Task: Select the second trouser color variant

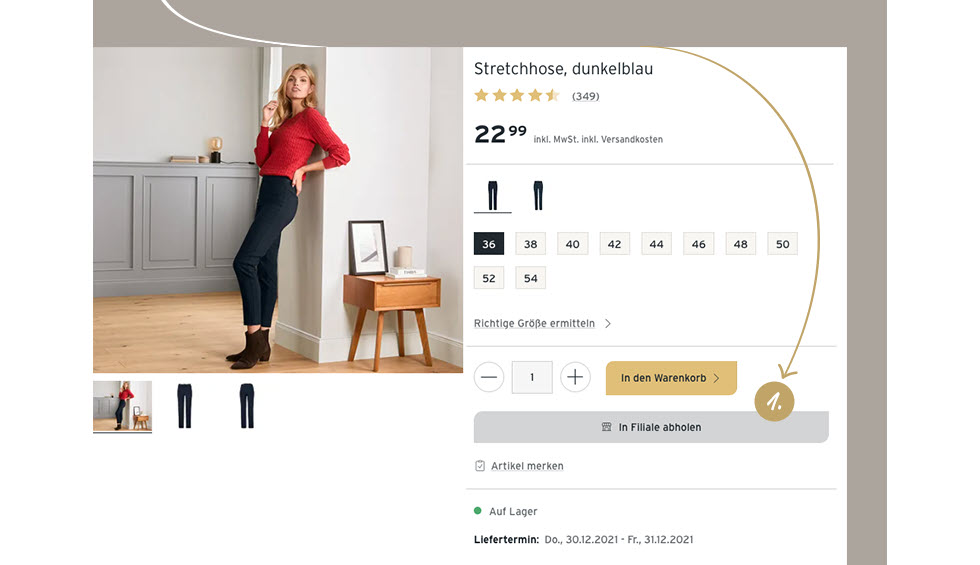Action: (x=538, y=196)
